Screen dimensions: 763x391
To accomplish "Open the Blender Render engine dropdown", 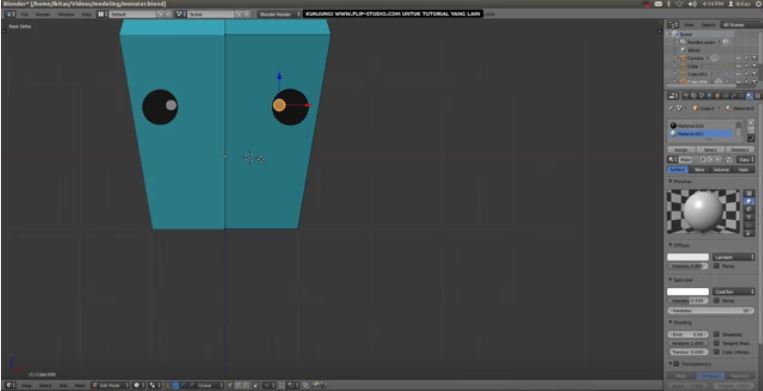I will tap(279, 14).
